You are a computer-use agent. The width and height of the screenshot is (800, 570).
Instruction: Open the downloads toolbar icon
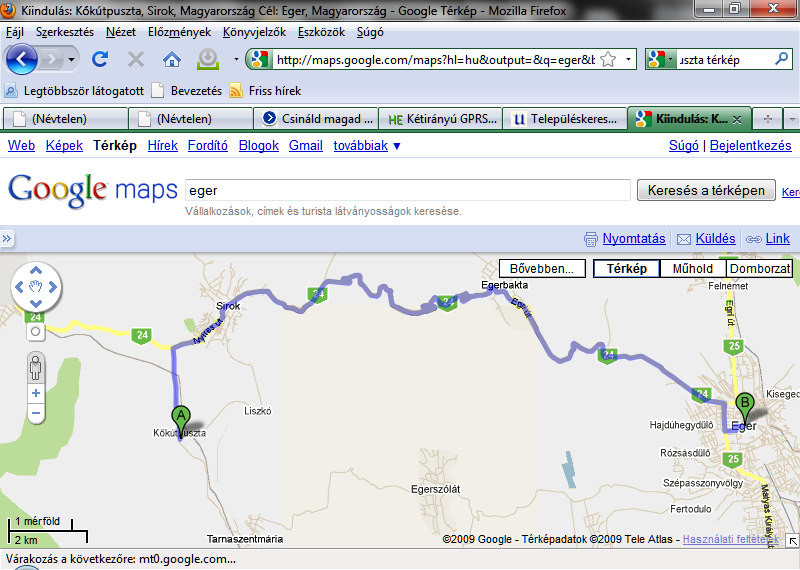pos(208,59)
